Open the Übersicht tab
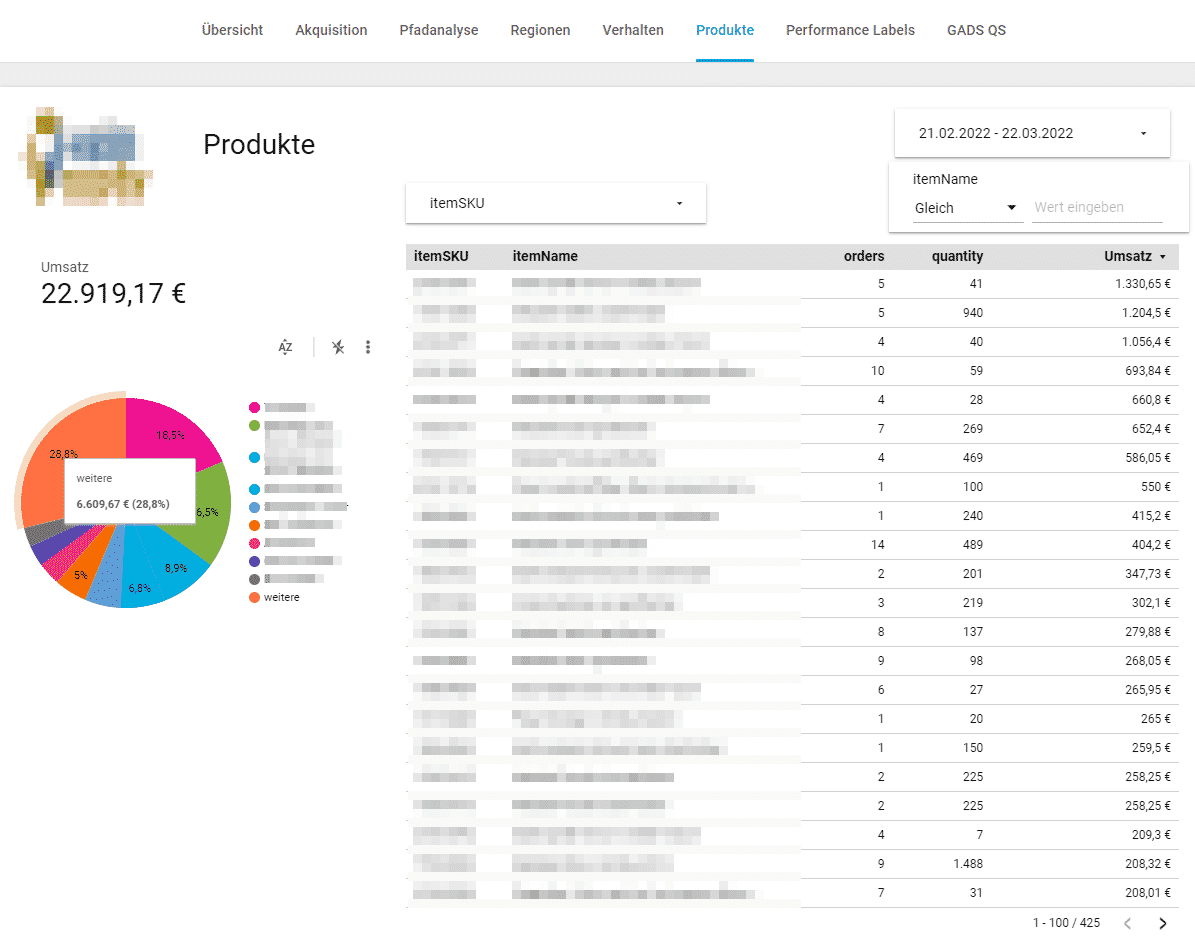Screen dimensions: 1195x949 click(x=232, y=30)
